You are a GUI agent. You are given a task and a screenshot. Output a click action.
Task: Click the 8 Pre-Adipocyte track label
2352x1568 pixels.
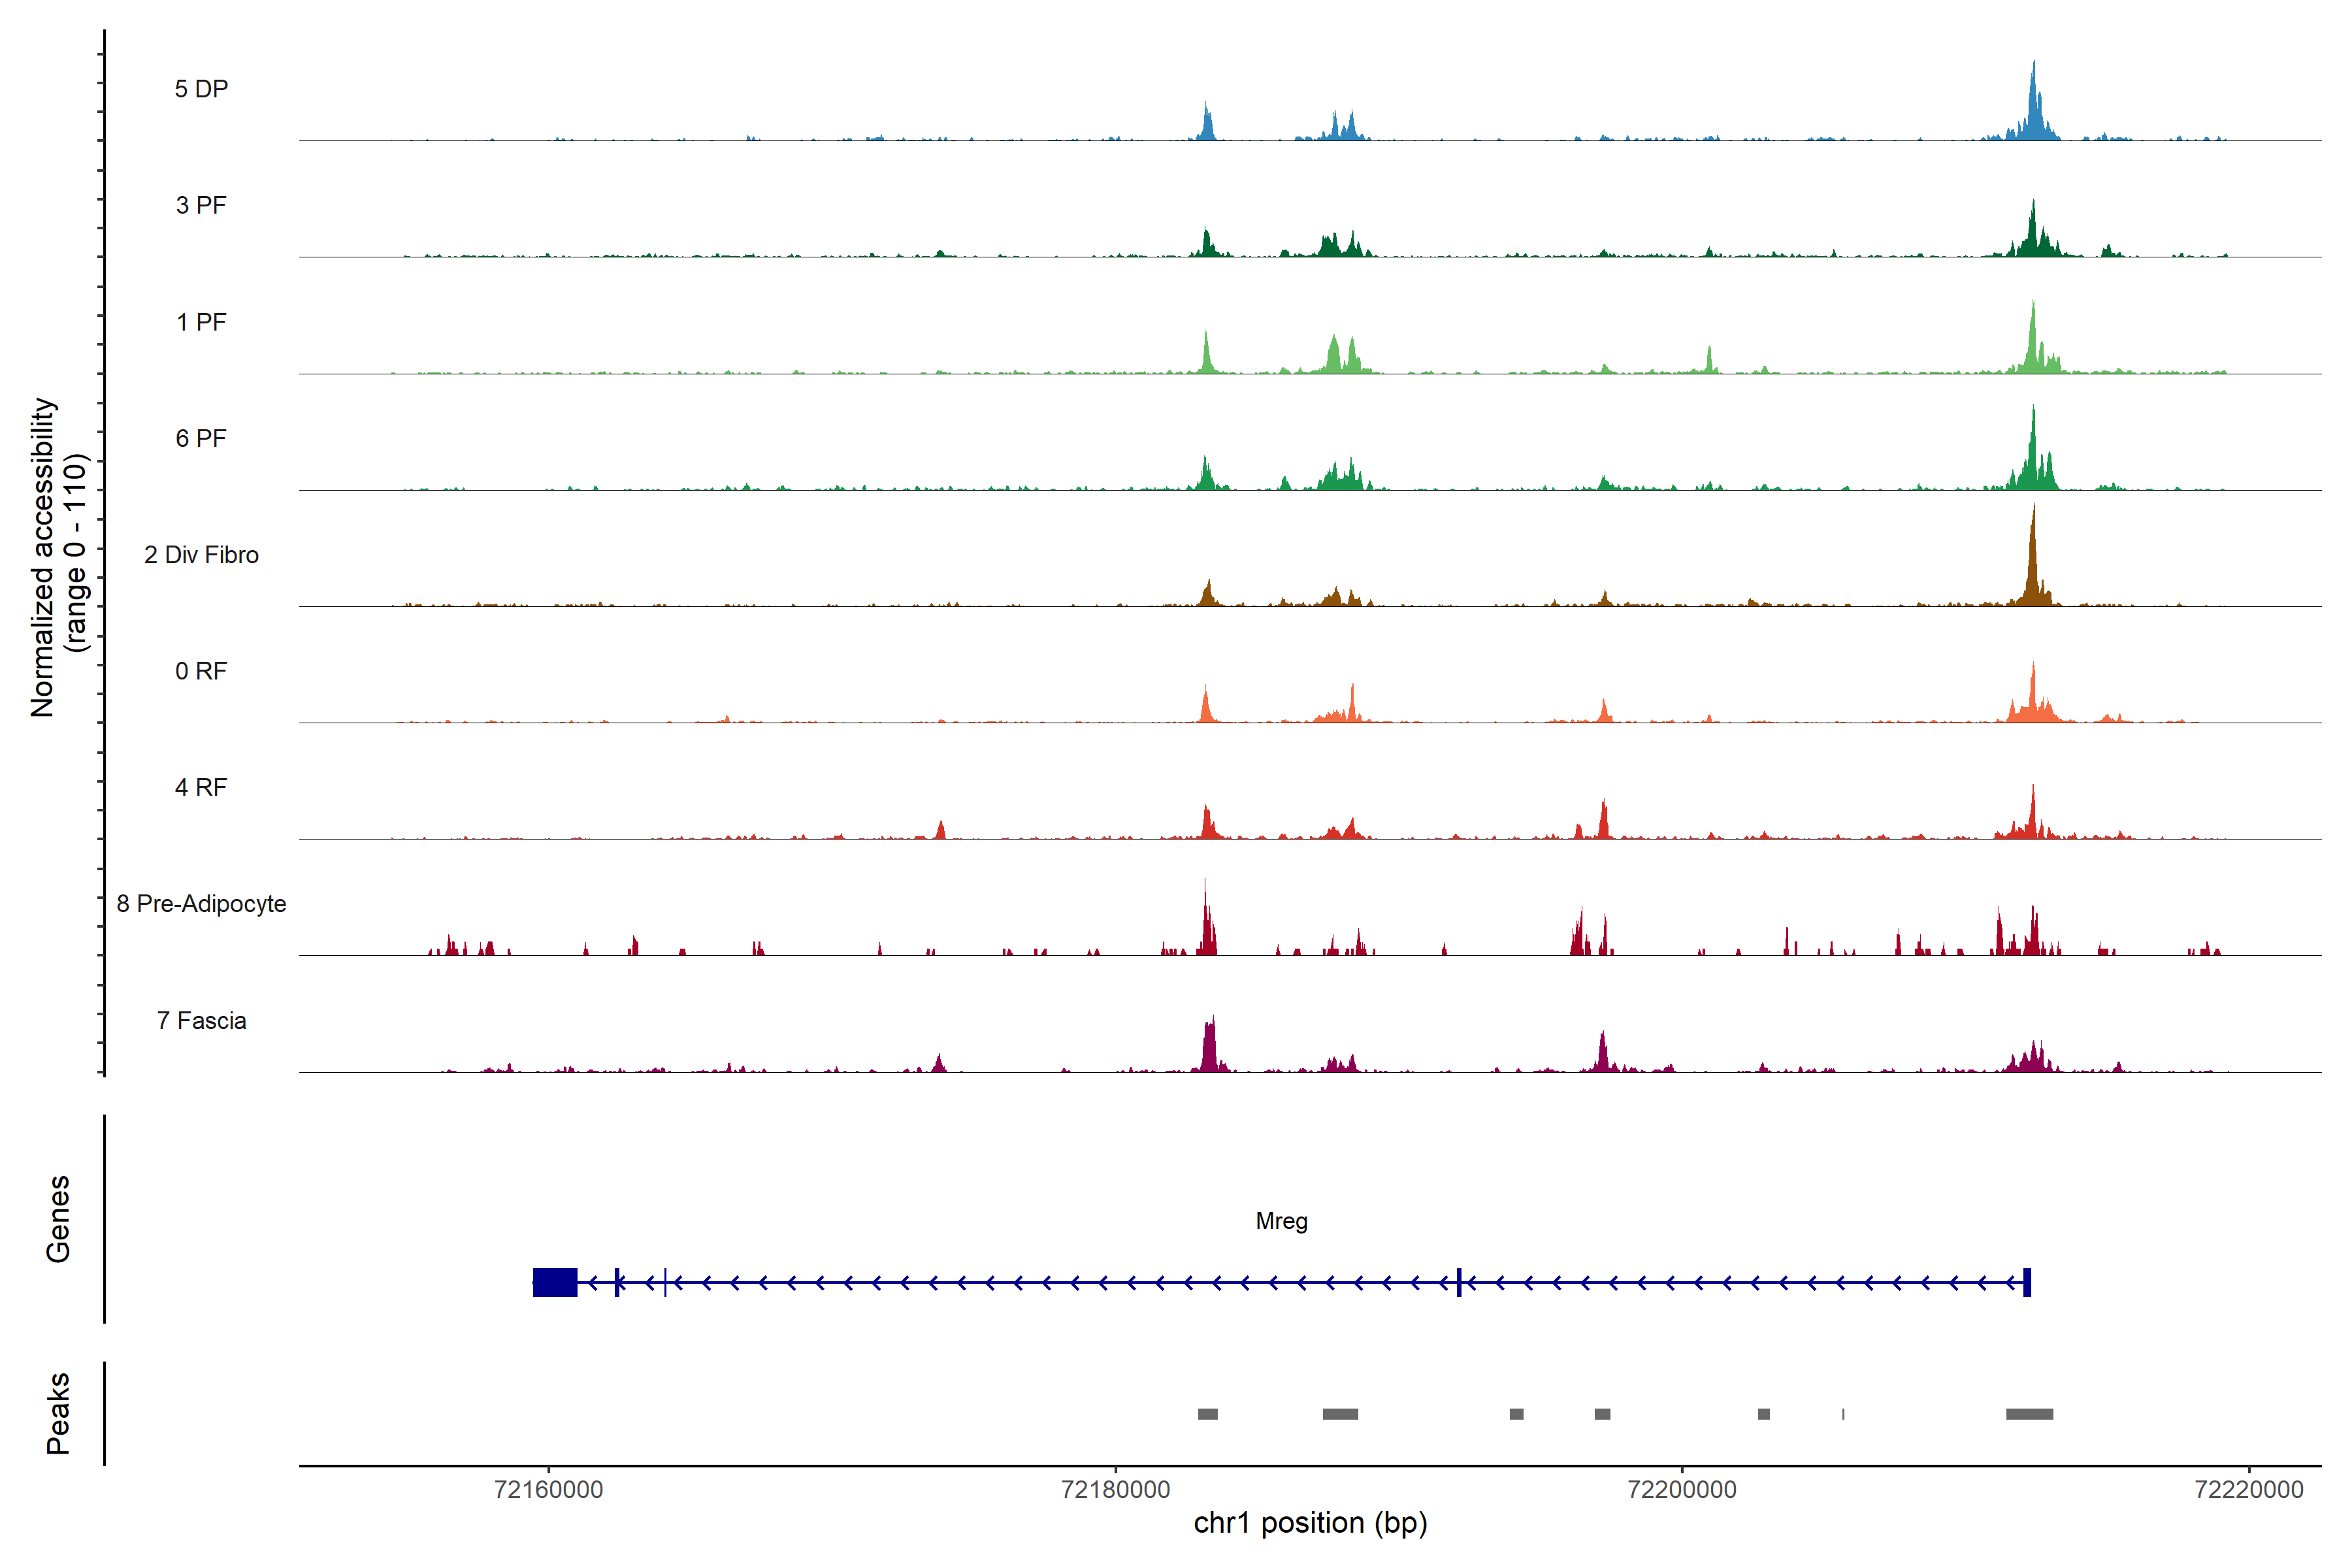click(x=201, y=904)
